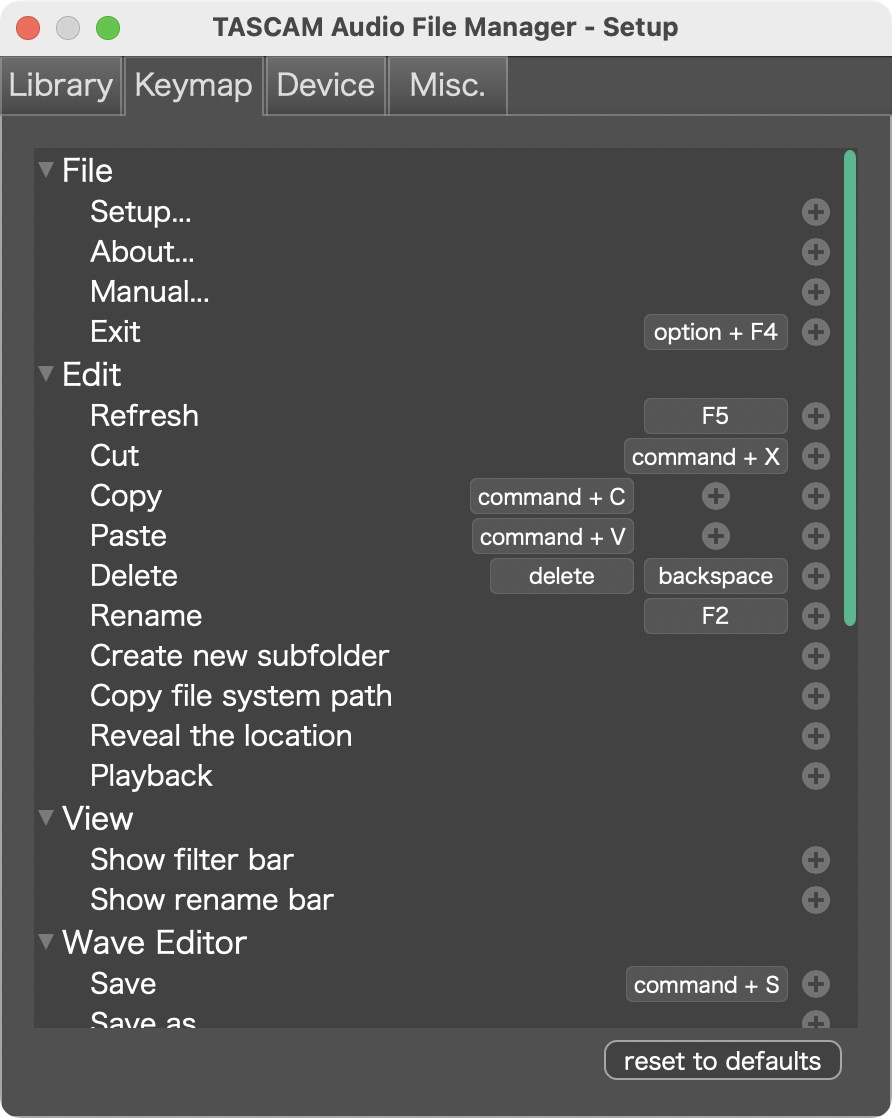892x1118 pixels.
Task: Select the Refresh row label
Action: pos(145,416)
